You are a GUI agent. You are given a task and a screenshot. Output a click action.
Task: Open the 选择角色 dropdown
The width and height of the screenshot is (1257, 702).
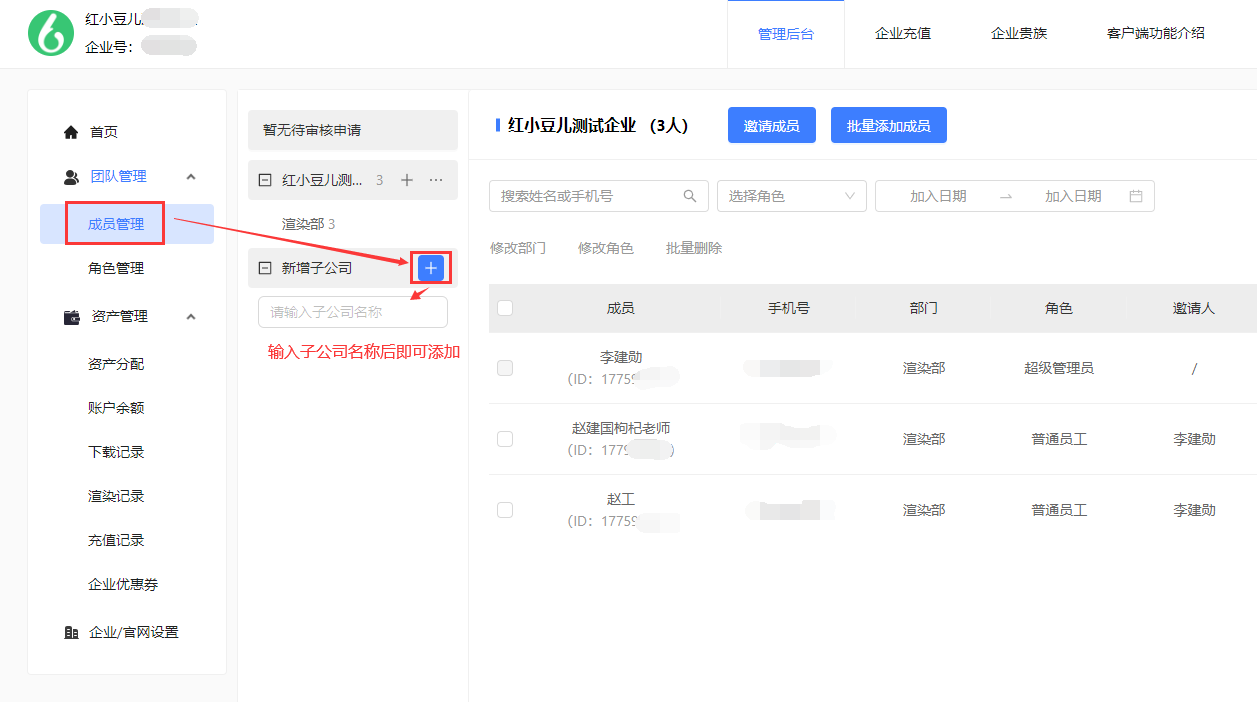point(792,196)
